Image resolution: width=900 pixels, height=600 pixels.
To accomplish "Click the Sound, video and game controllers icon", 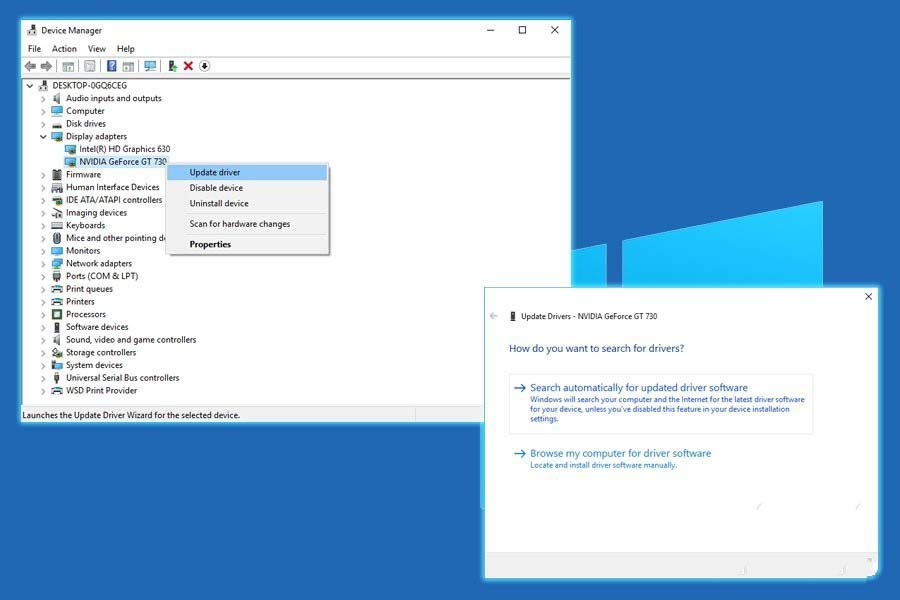I will pyautogui.click(x=57, y=340).
